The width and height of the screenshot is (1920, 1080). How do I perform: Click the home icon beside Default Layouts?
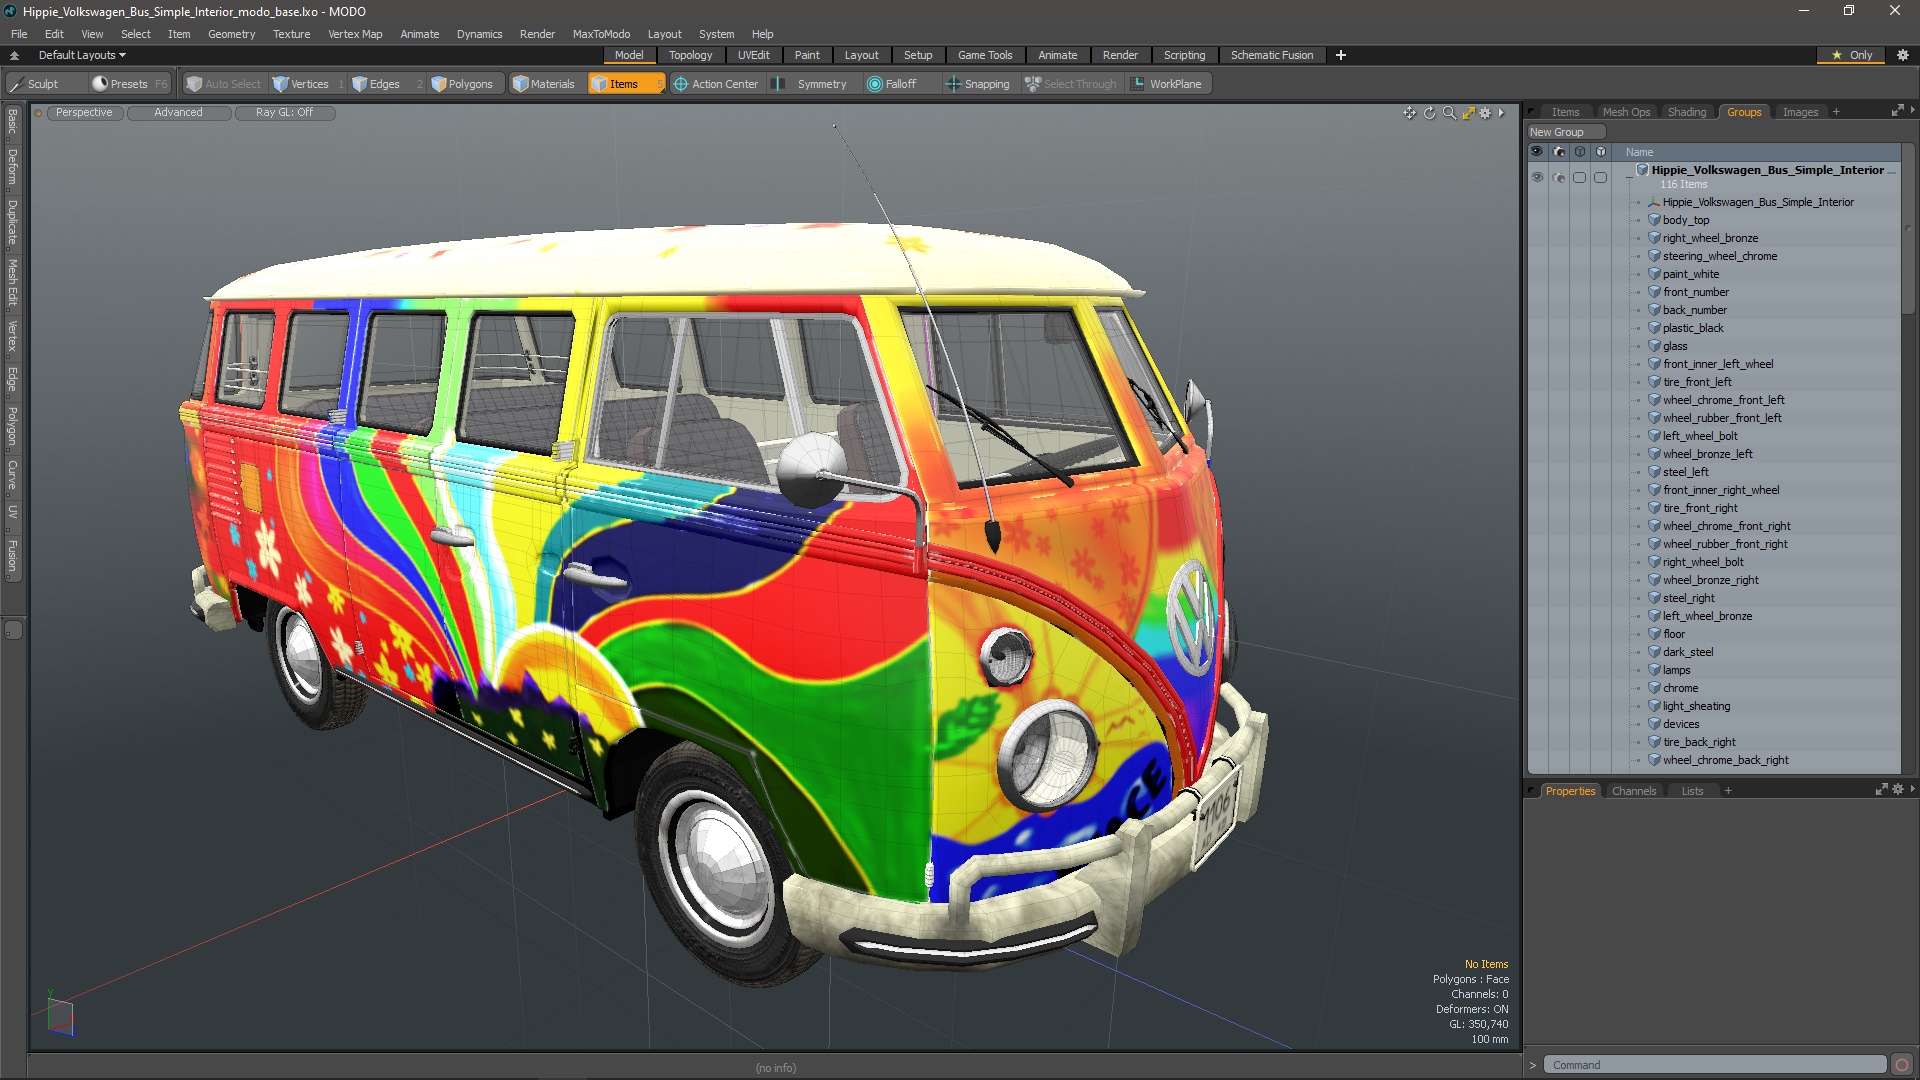click(x=14, y=55)
